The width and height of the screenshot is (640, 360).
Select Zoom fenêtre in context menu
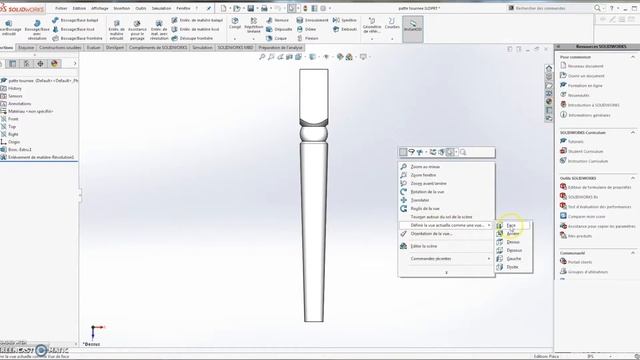tap(447, 175)
